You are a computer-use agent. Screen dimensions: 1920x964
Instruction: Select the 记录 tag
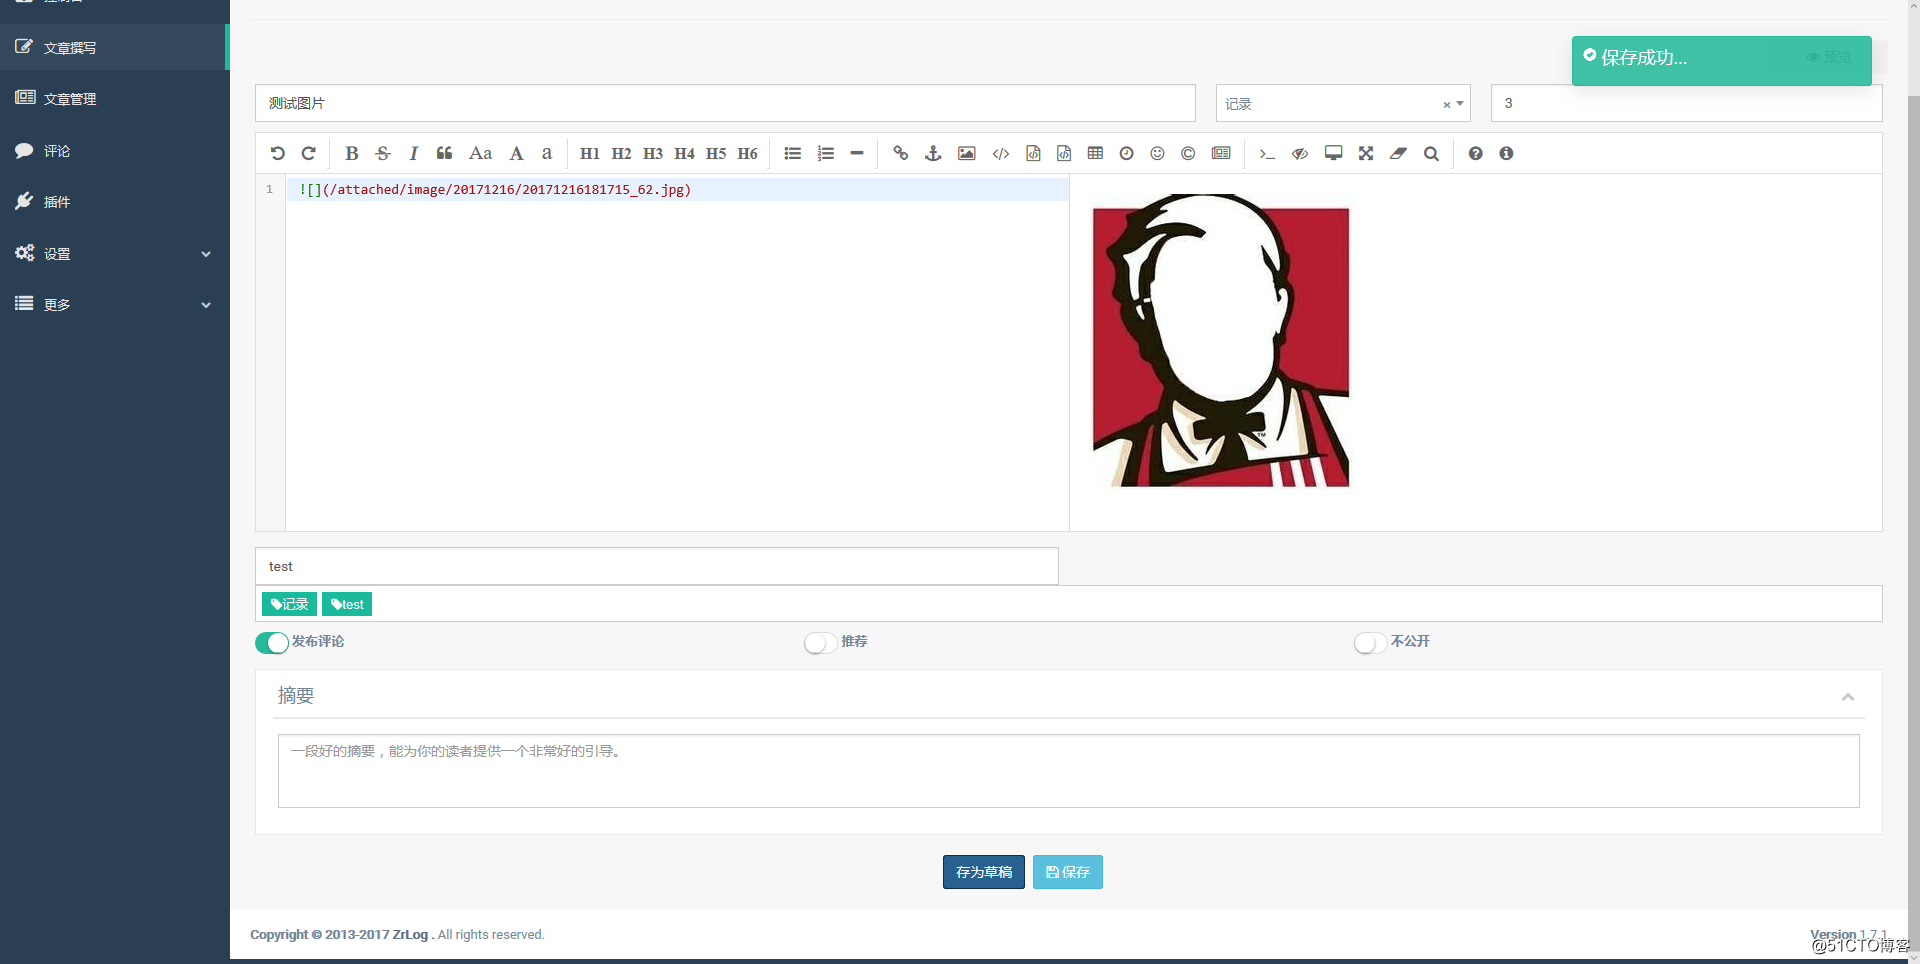pos(289,604)
